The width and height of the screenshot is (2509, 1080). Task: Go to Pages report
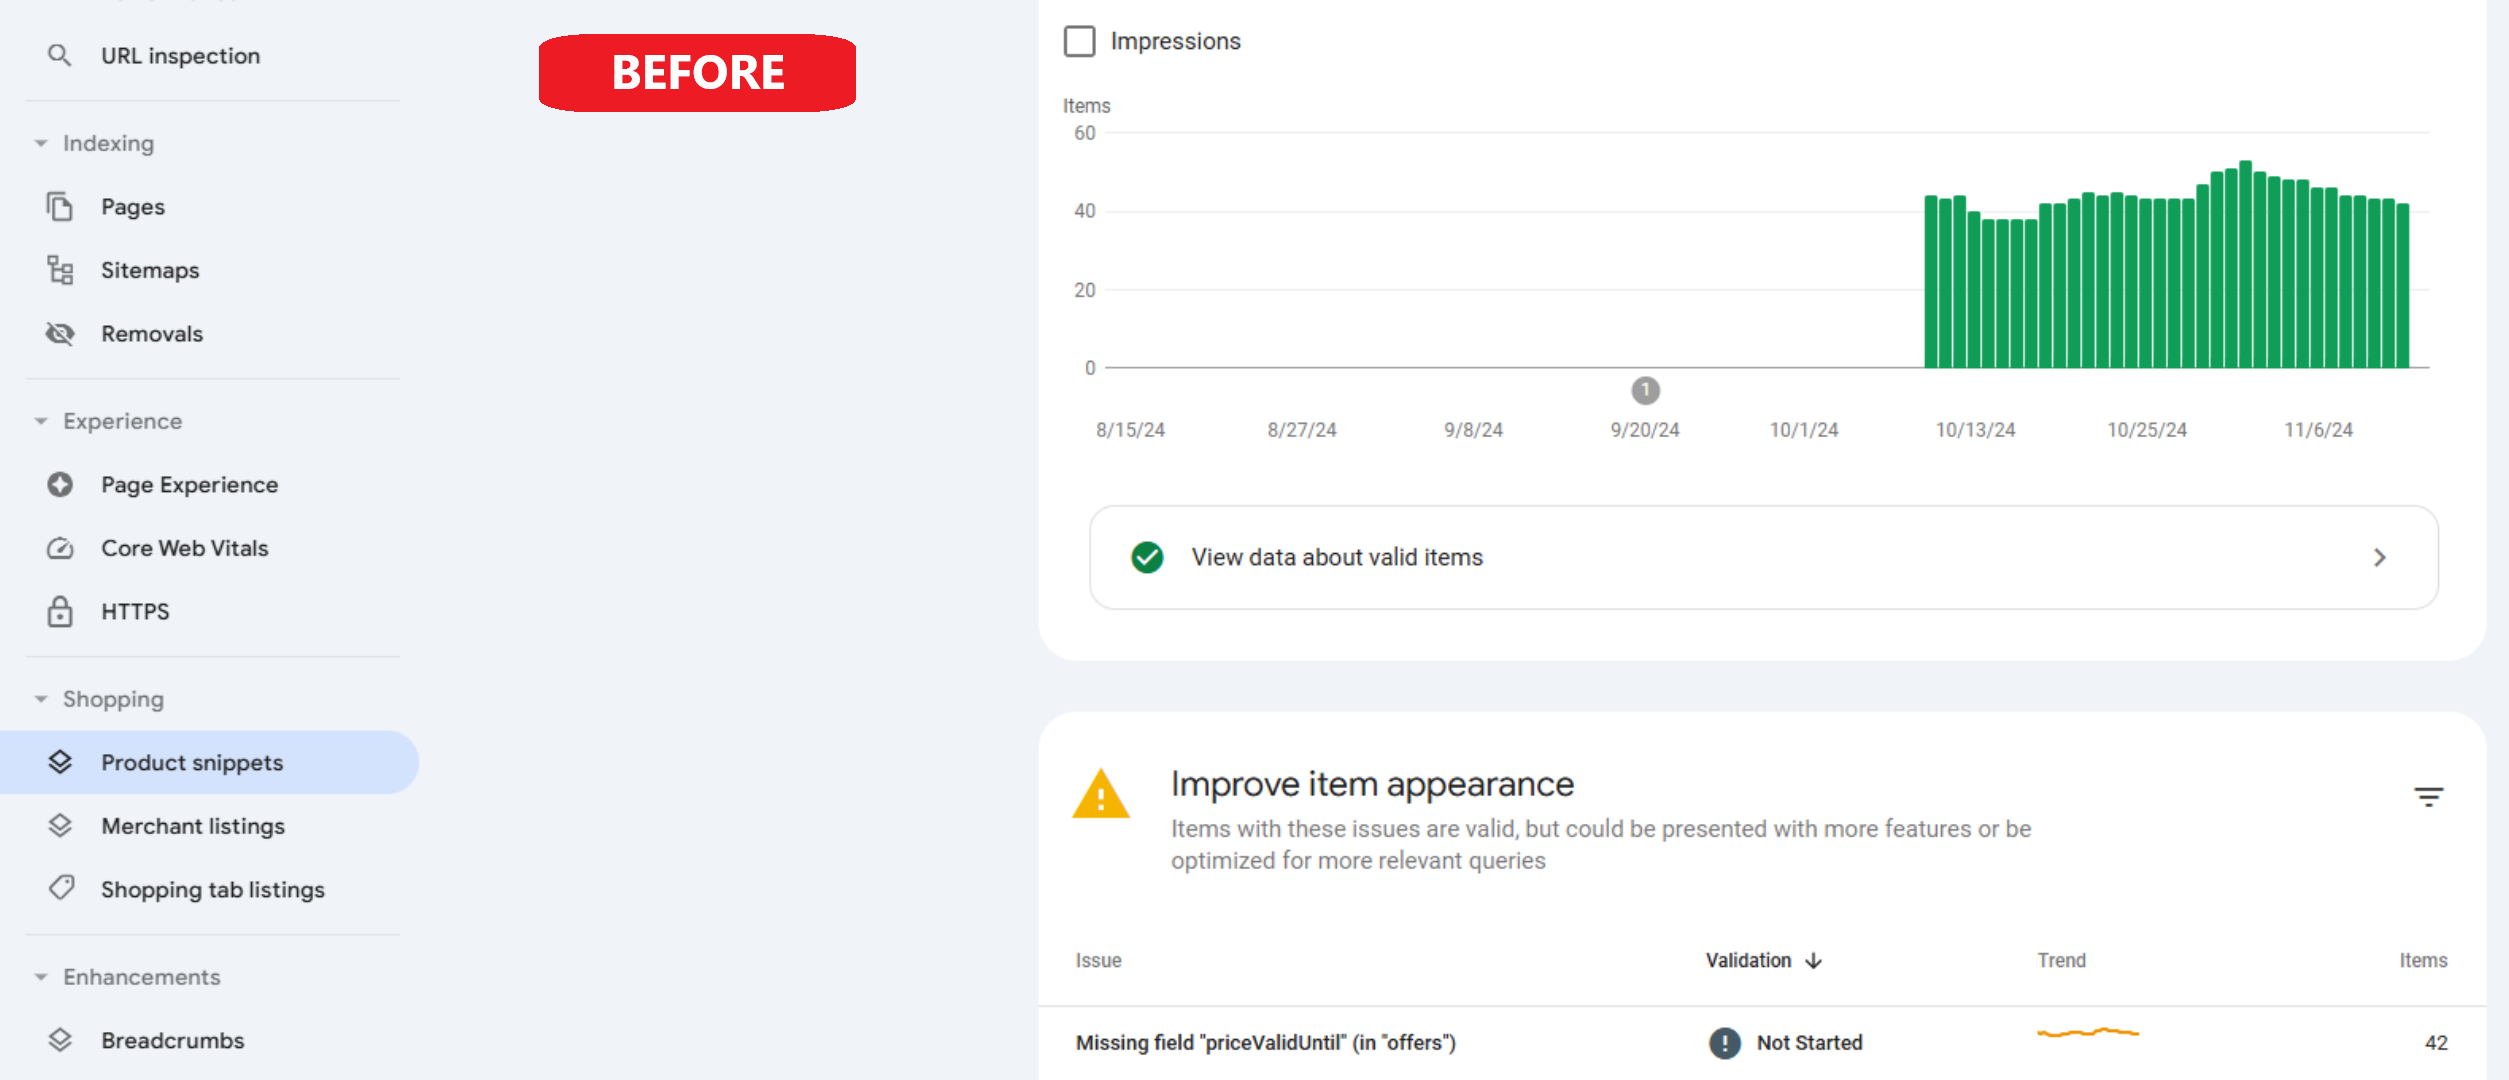click(x=133, y=207)
